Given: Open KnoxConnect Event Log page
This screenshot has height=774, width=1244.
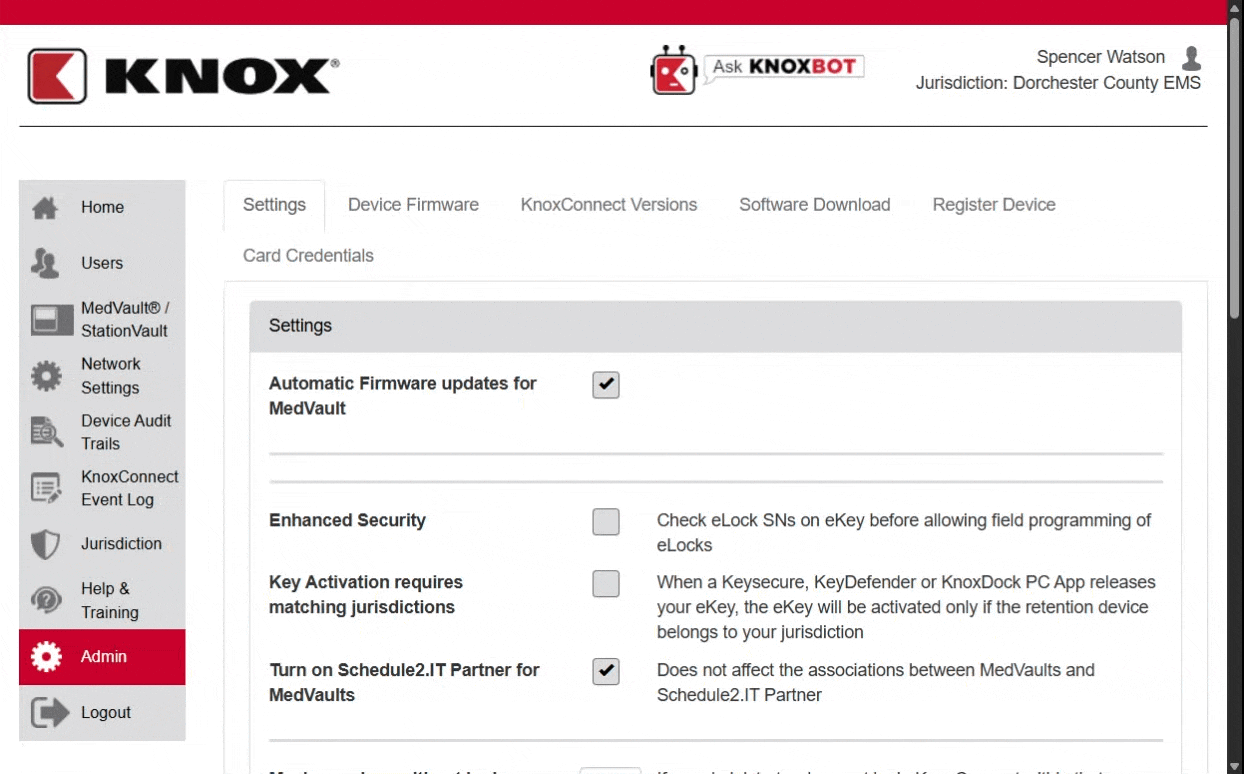Looking at the screenshot, I should pos(102,488).
